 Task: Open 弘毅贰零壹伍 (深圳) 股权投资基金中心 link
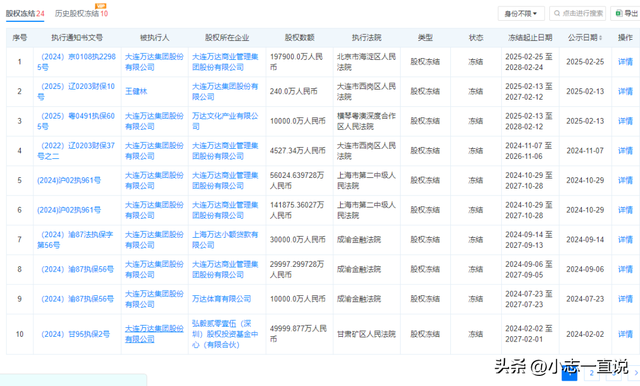tap(225, 334)
